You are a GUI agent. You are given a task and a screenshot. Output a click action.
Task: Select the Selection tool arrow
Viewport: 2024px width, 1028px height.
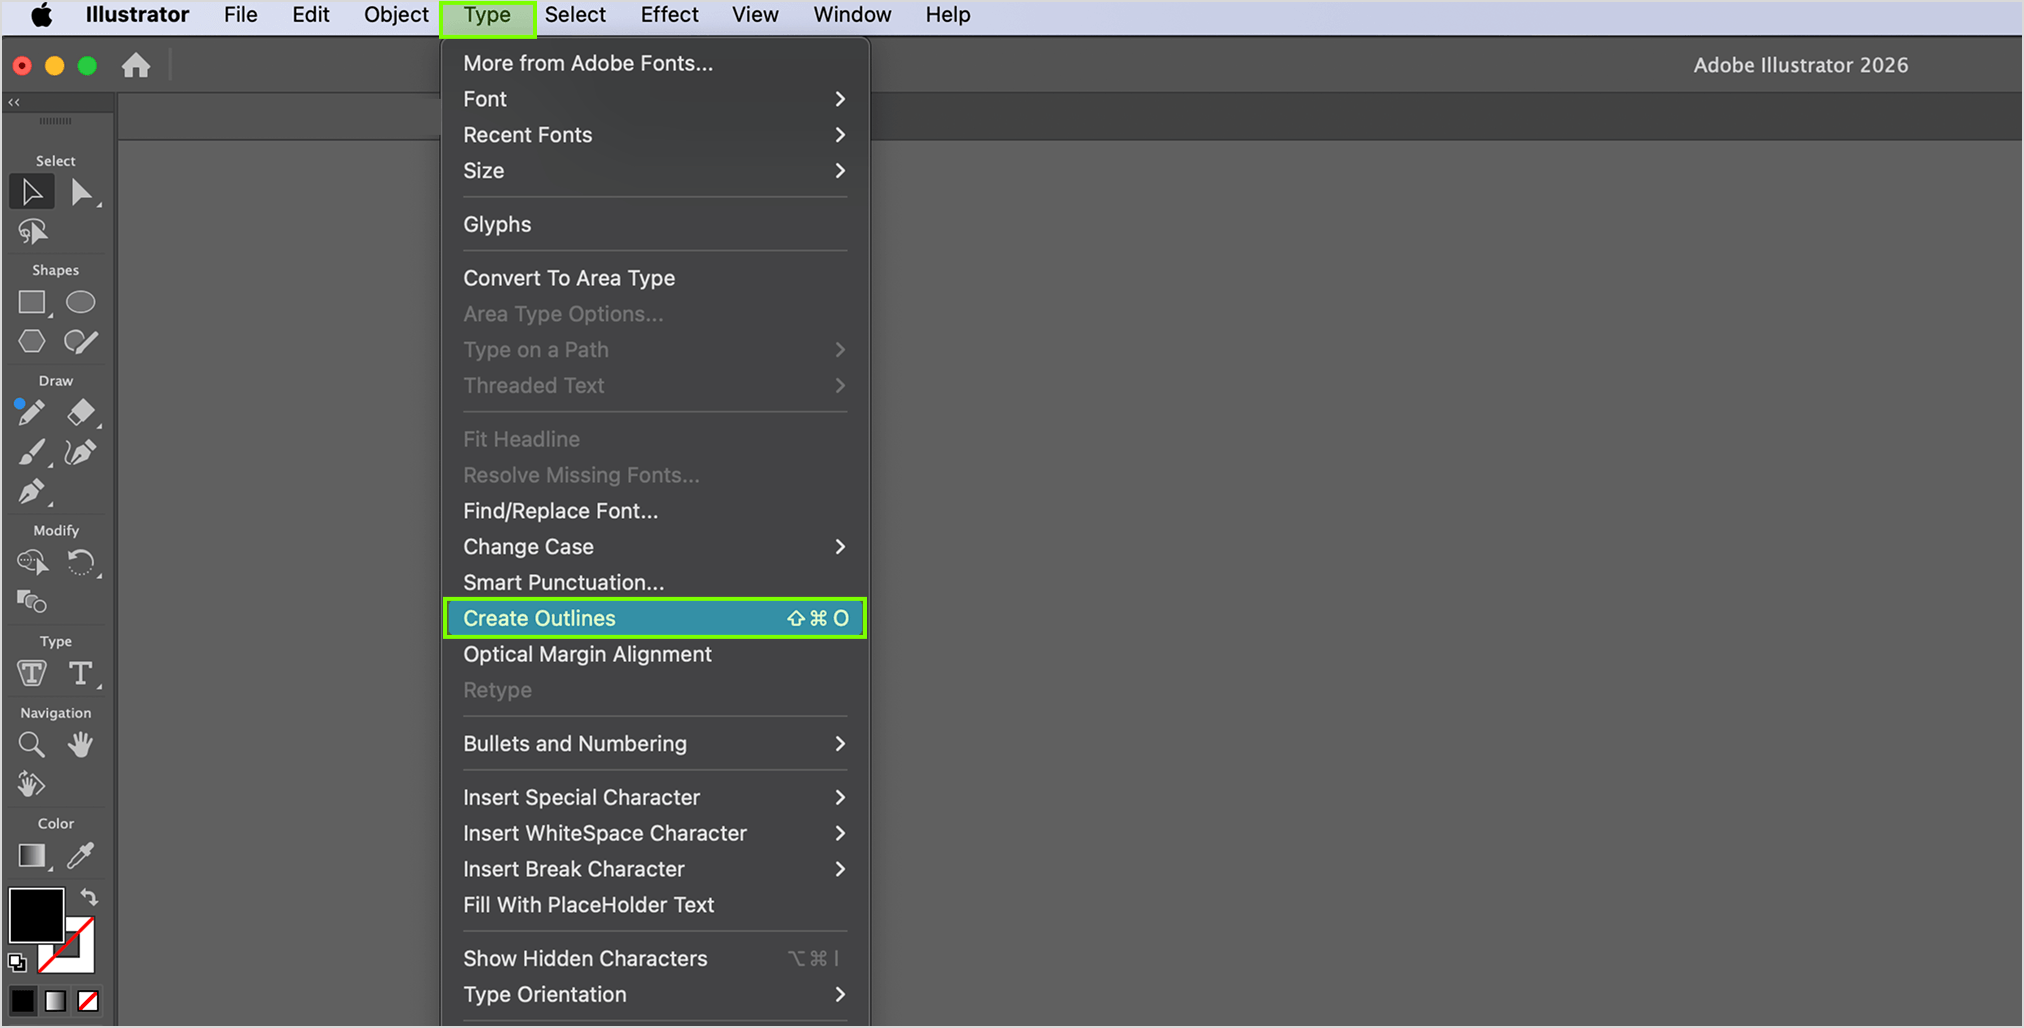point(32,192)
